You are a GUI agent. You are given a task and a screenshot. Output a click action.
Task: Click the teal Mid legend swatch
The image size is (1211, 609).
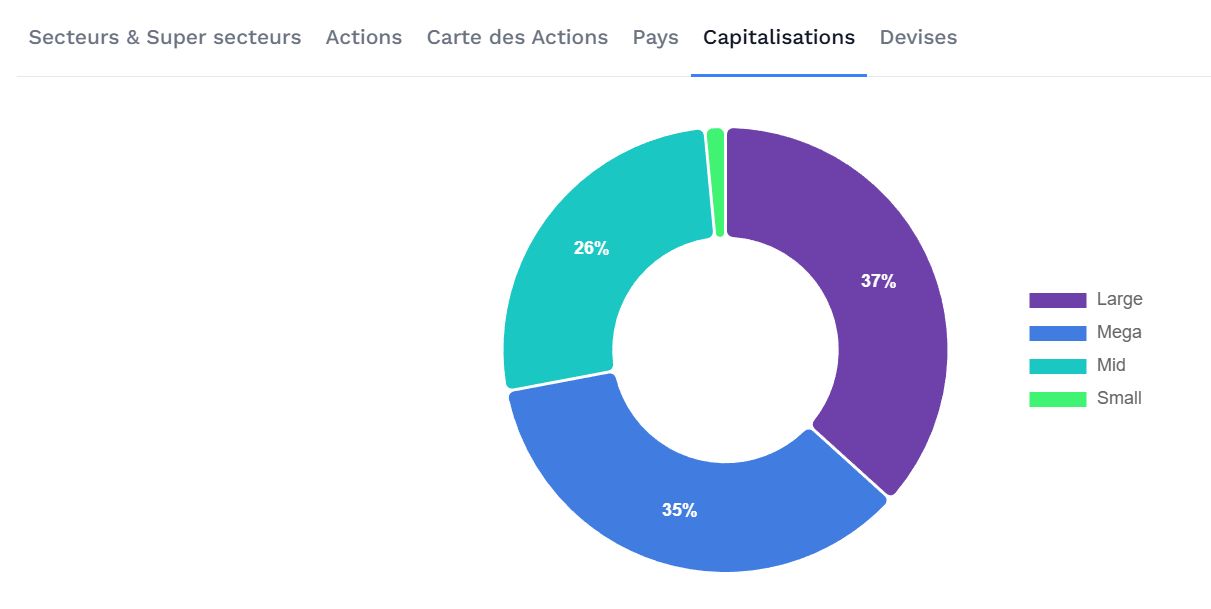[1057, 366]
